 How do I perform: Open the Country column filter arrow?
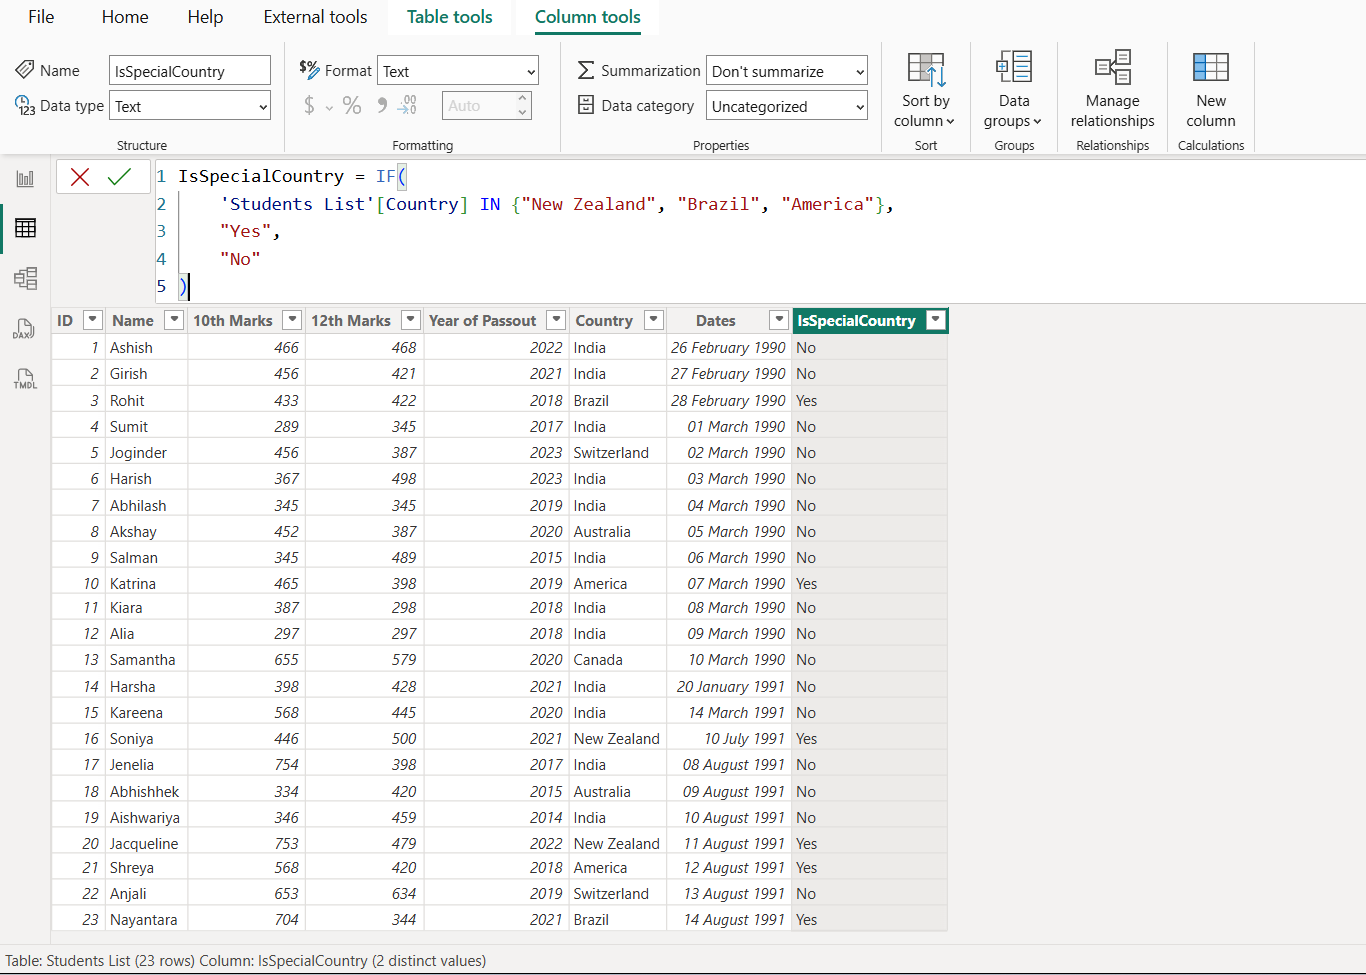pos(654,320)
